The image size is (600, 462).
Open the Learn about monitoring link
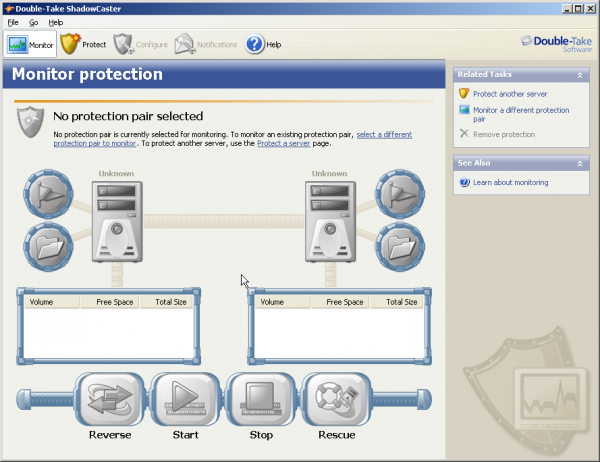(x=510, y=183)
